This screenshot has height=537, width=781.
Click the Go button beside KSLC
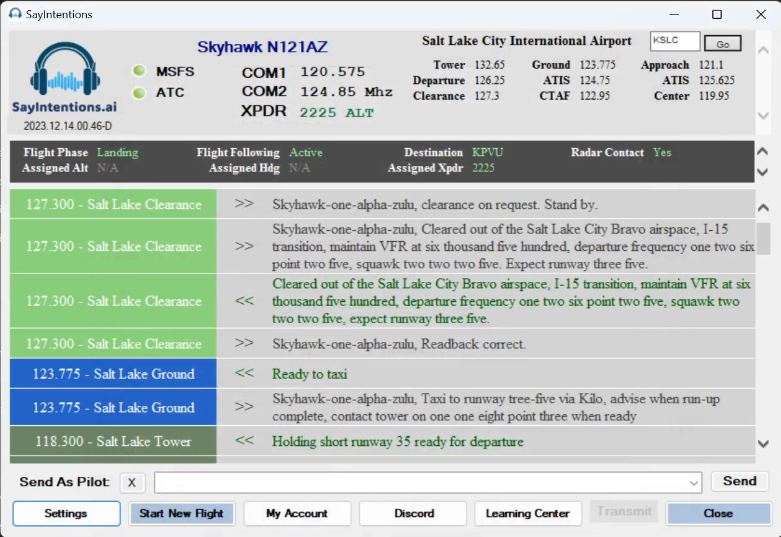pyautogui.click(x=722, y=44)
